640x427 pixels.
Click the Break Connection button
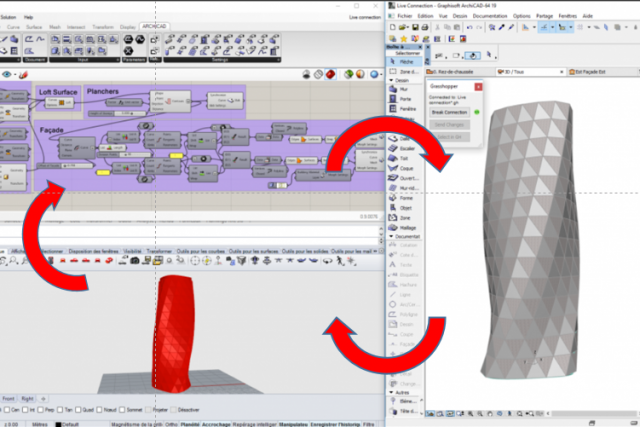[450, 113]
